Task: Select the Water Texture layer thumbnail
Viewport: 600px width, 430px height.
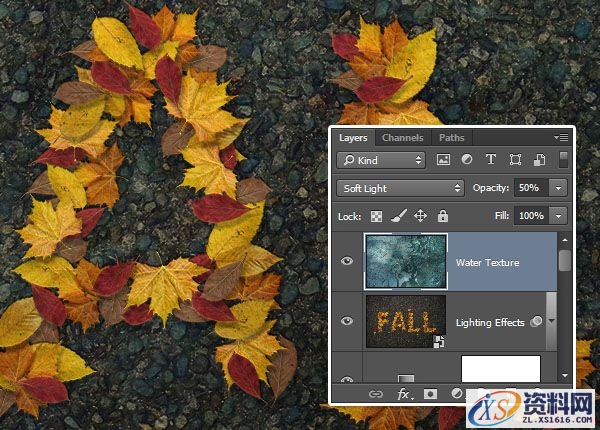Action: (x=406, y=262)
